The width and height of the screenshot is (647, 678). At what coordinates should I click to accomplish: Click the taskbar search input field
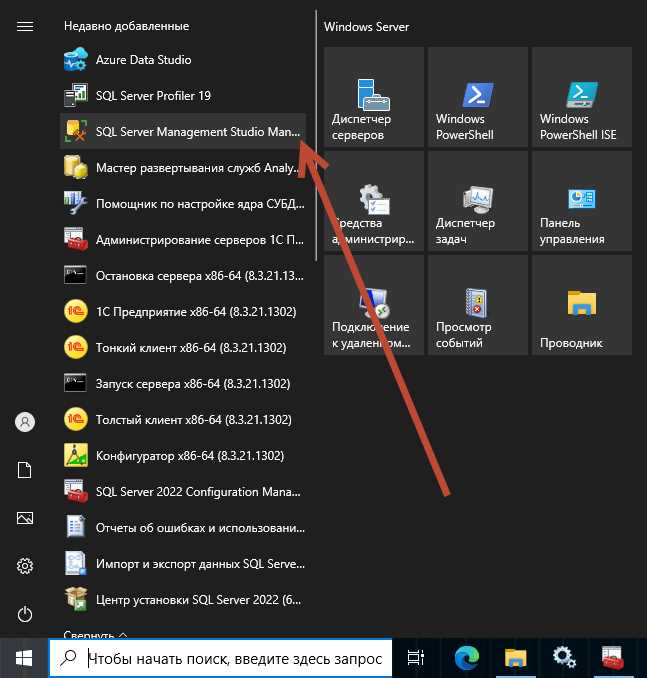(221, 658)
